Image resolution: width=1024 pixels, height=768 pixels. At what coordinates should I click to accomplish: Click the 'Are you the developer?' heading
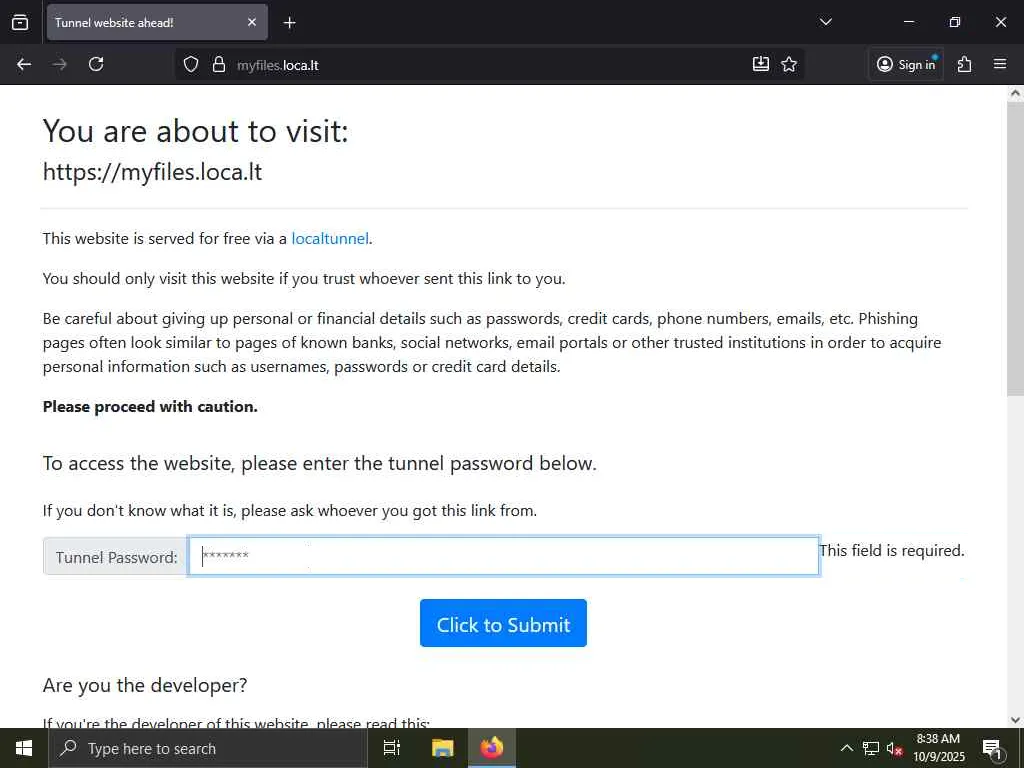coord(145,685)
